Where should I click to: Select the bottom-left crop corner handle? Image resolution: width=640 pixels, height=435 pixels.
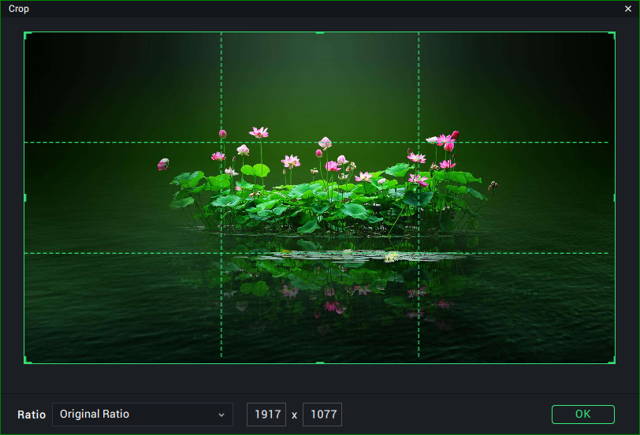27,360
